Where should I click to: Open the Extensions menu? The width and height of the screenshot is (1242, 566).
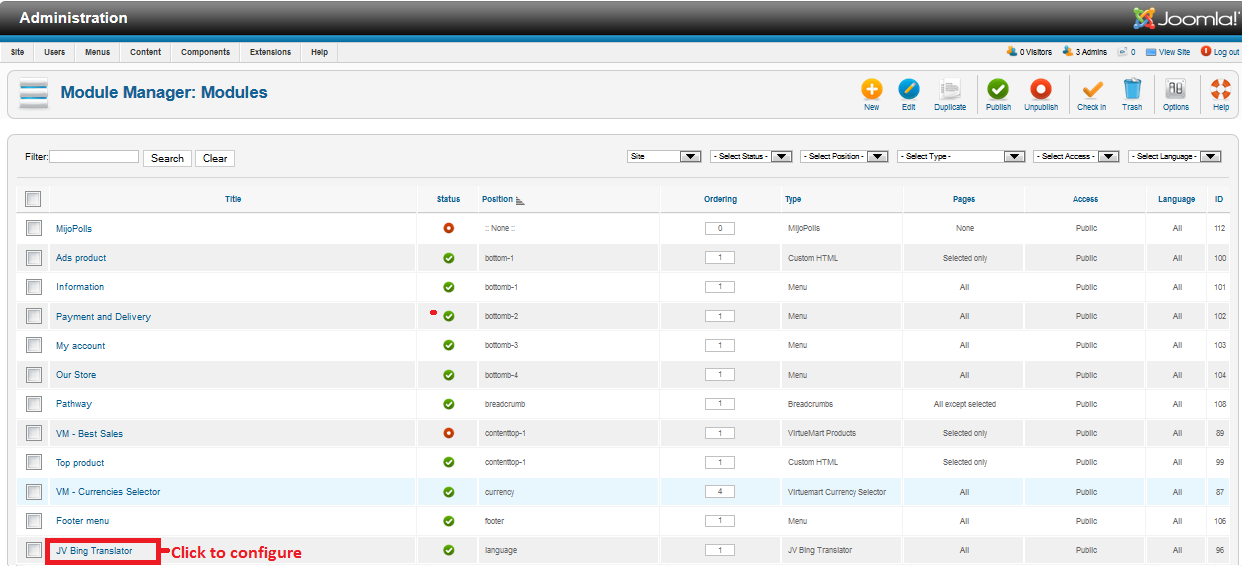point(270,52)
